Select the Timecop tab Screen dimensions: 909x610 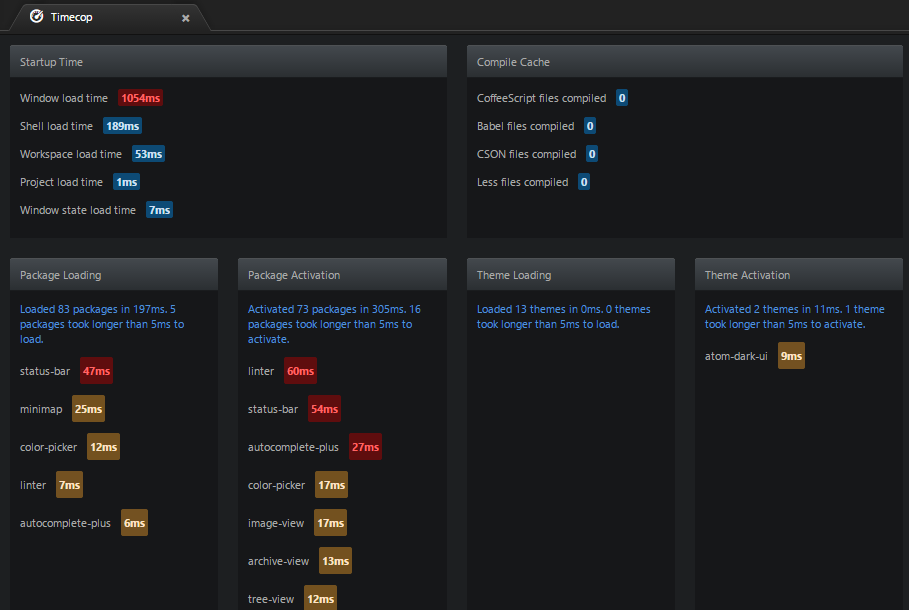(110, 17)
